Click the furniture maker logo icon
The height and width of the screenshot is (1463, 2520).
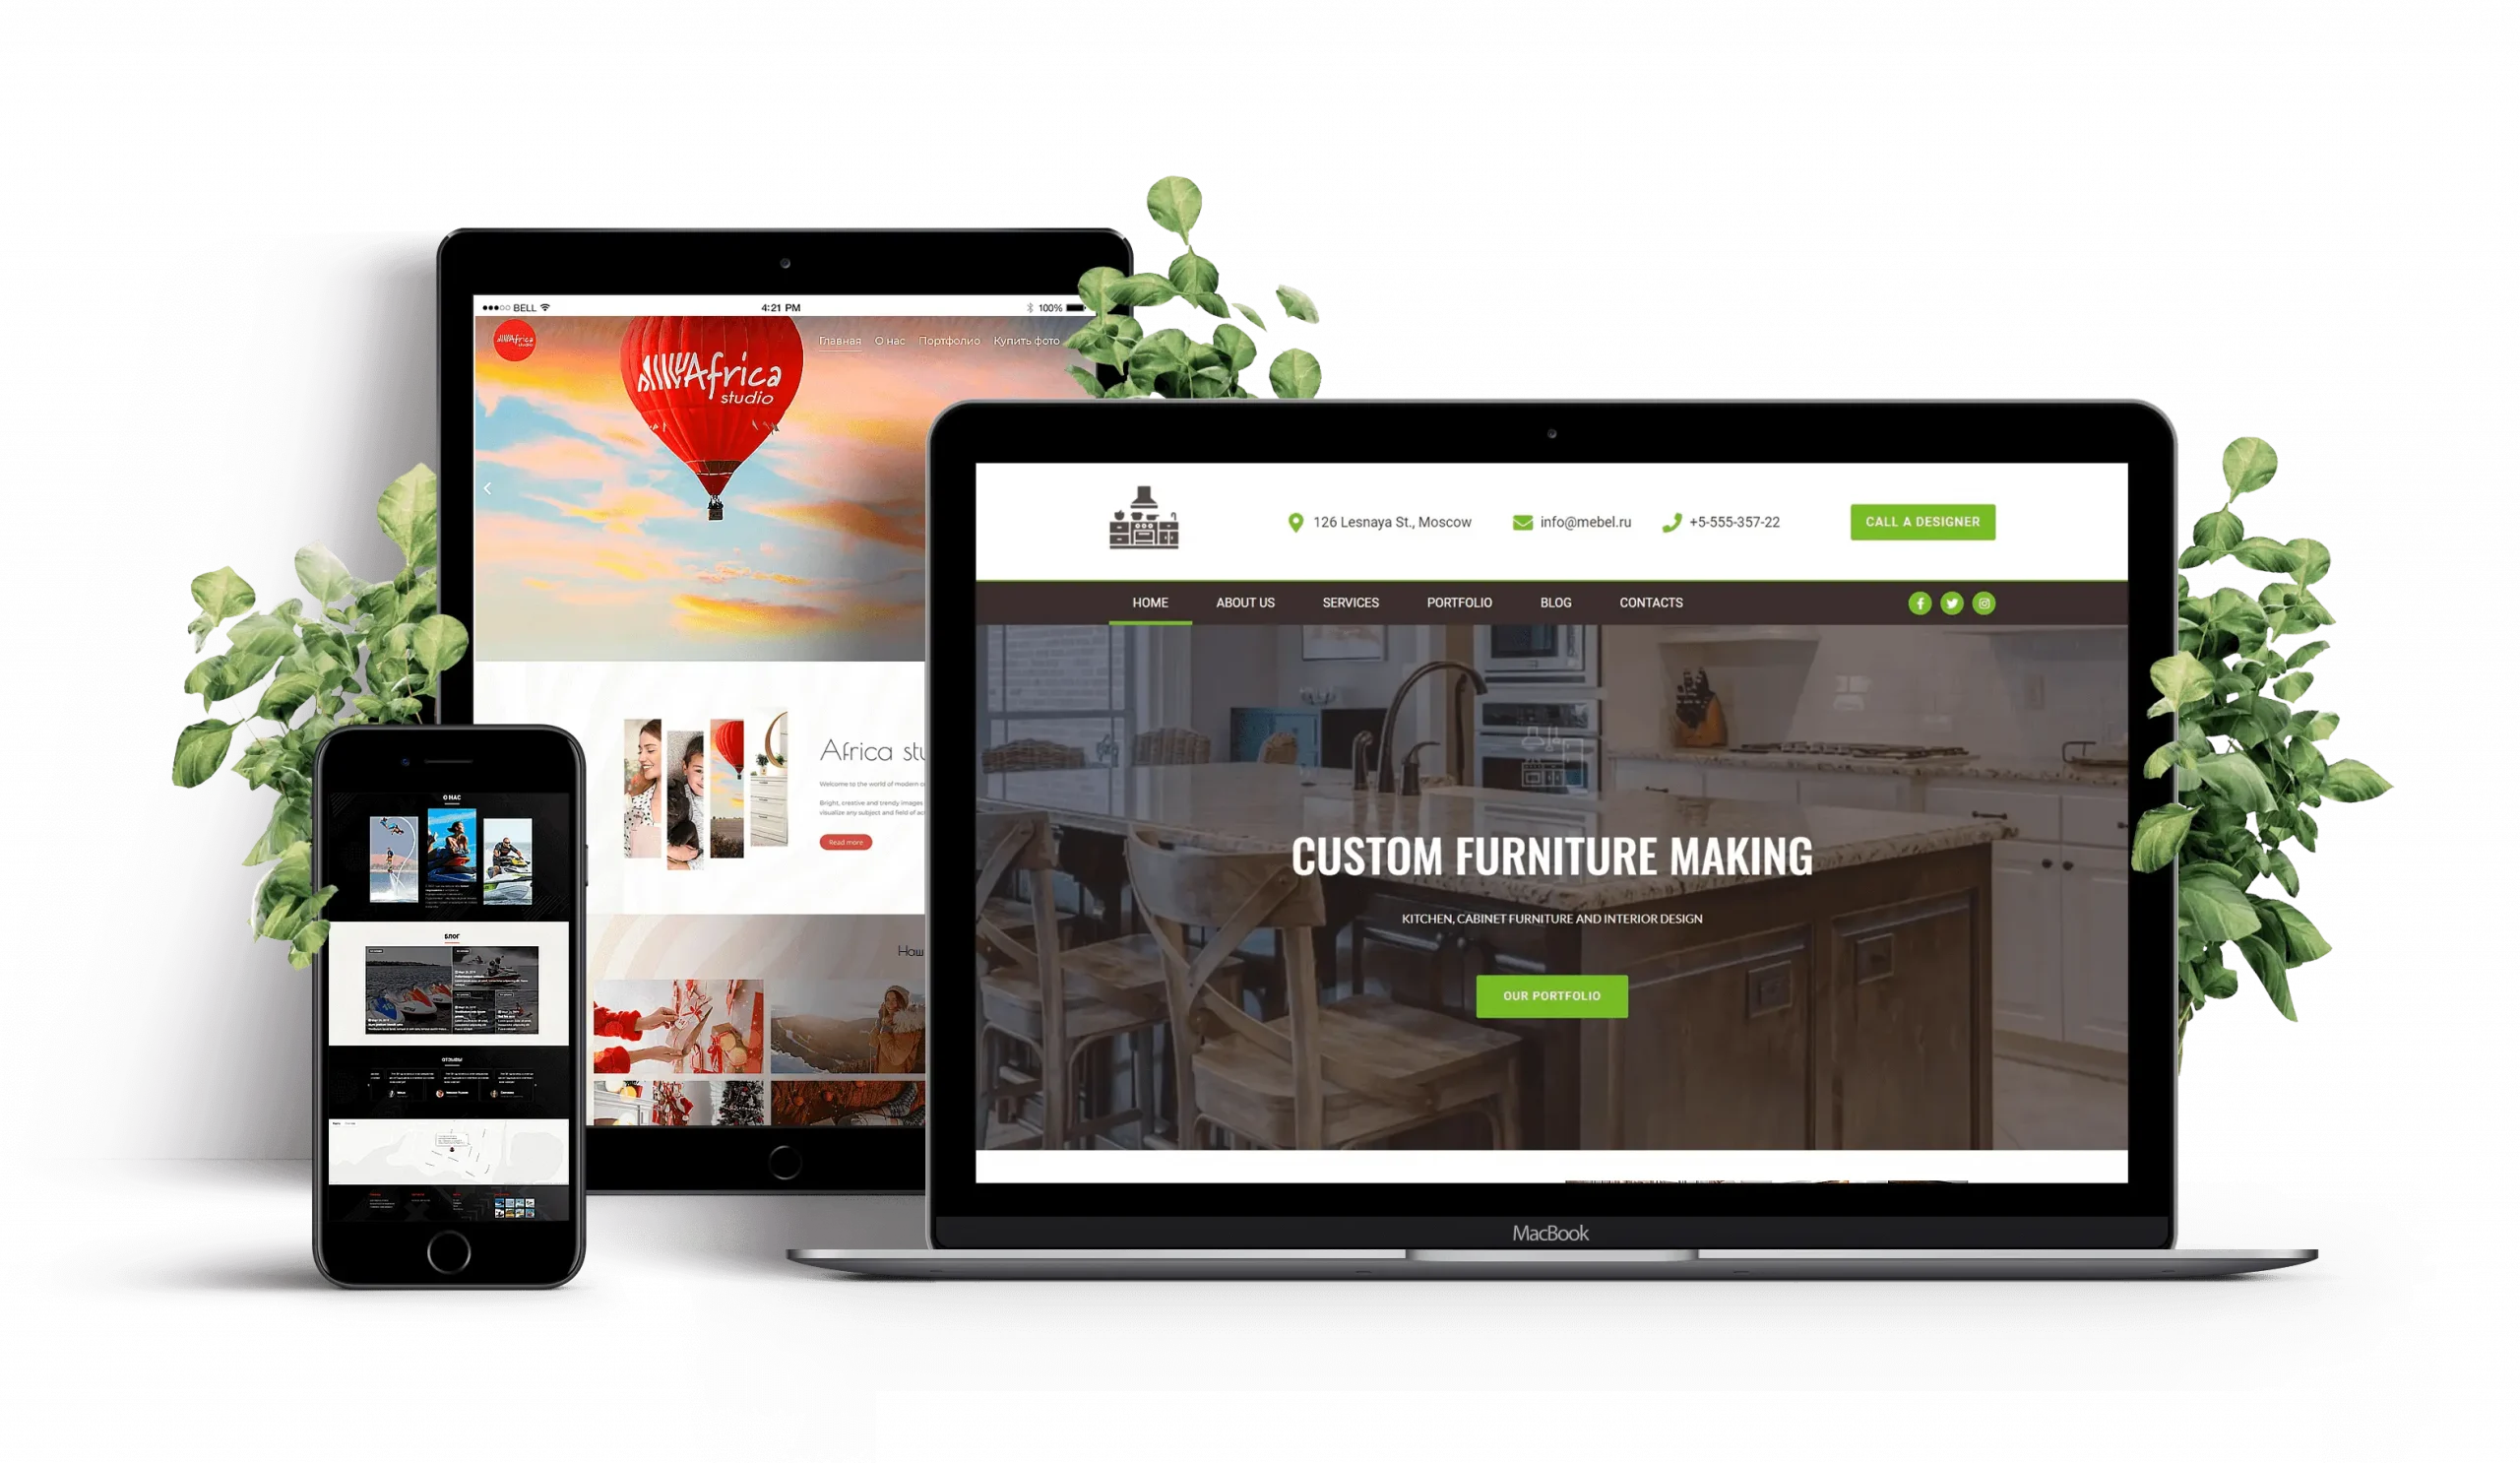pyautogui.click(x=1143, y=519)
